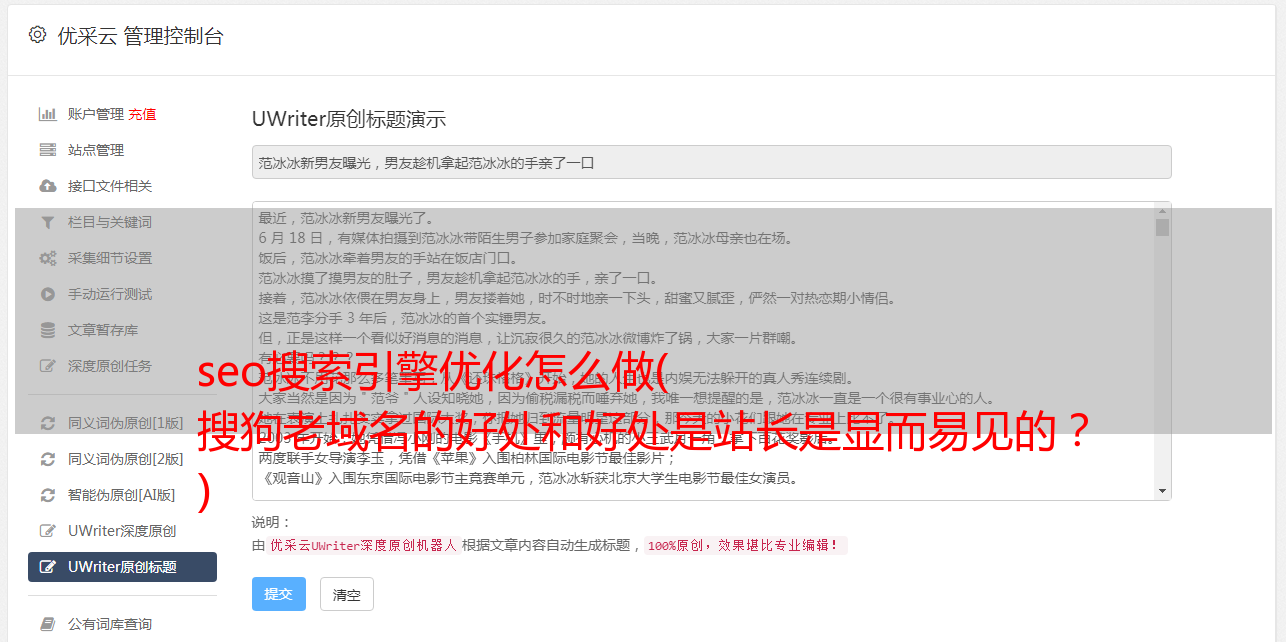Click the generated title input field
Screen dimensions: 1286x642
(x=711, y=162)
